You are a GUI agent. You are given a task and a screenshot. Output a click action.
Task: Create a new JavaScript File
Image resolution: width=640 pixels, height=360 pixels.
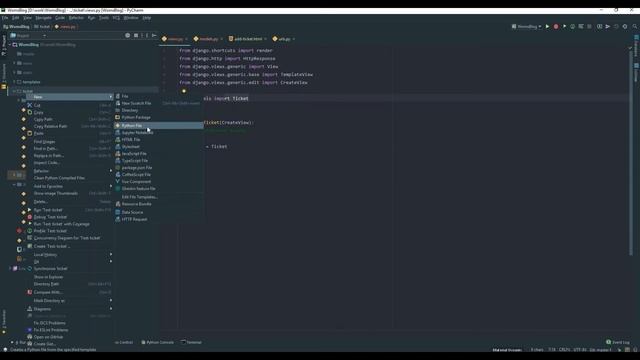click(159, 154)
